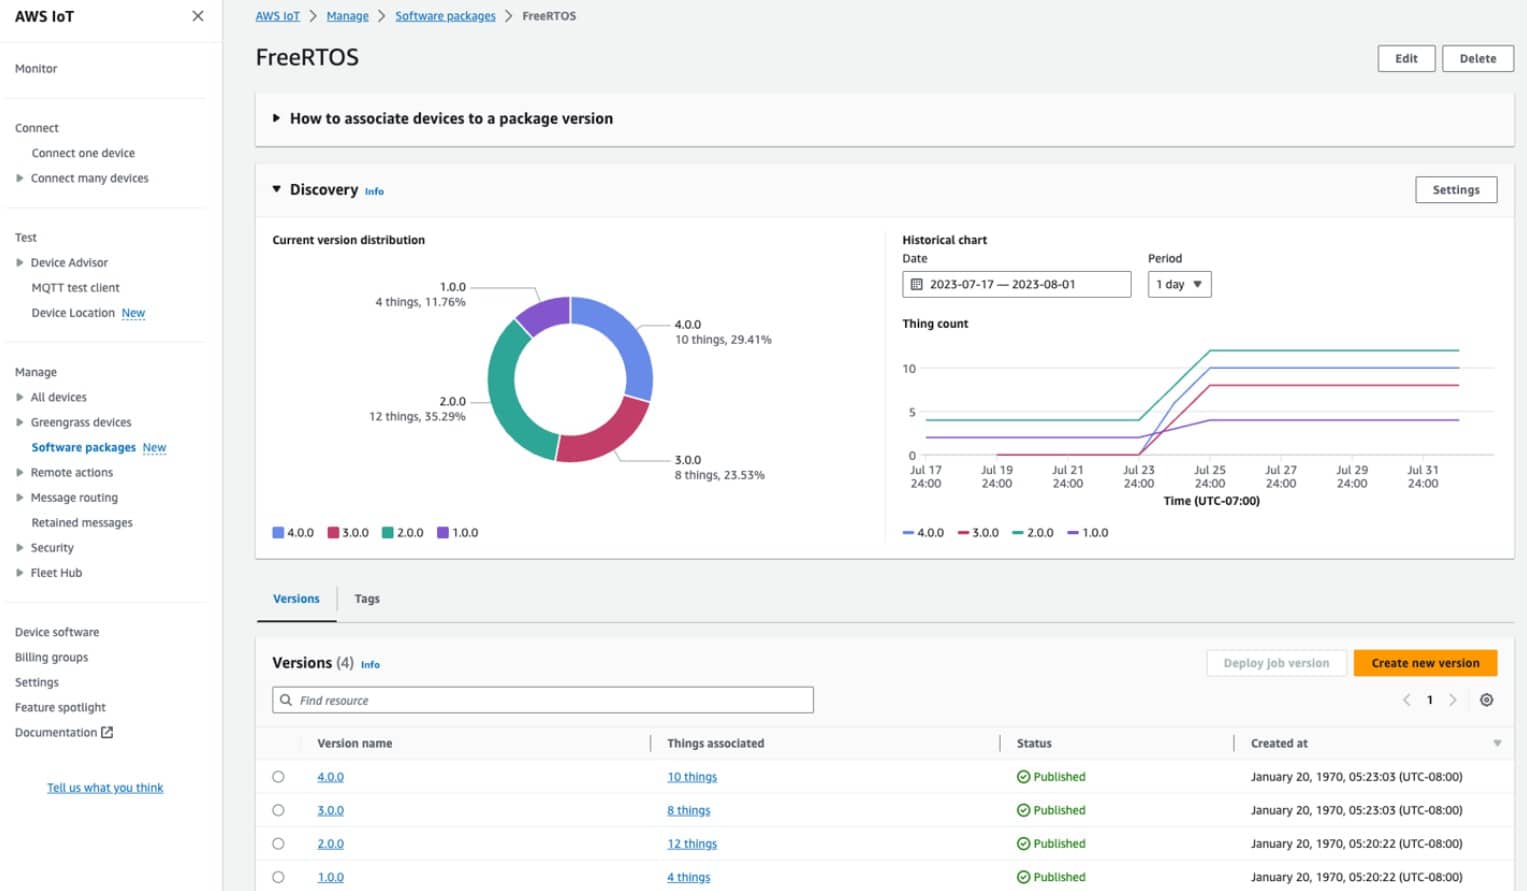
Task: Click Tell us what you think link
Action: [105, 788]
